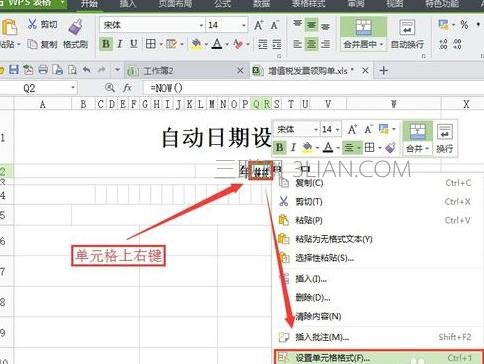Toggle middle vertical alignment in ribbon

point(311,25)
